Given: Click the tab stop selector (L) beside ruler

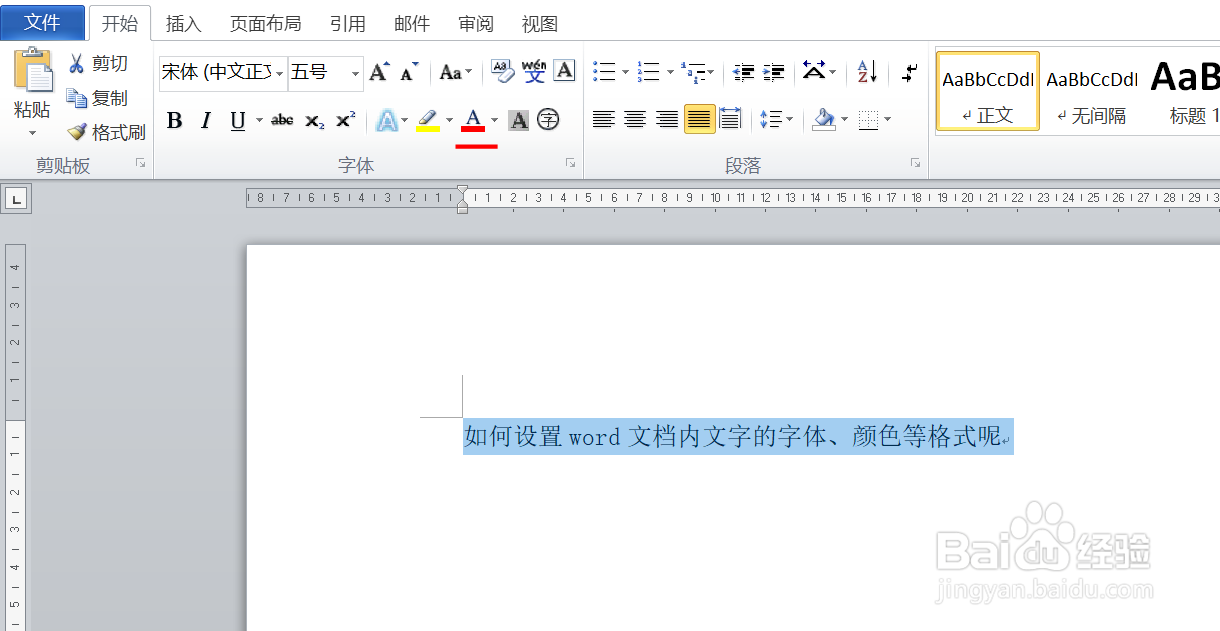Looking at the screenshot, I should point(16,199).
